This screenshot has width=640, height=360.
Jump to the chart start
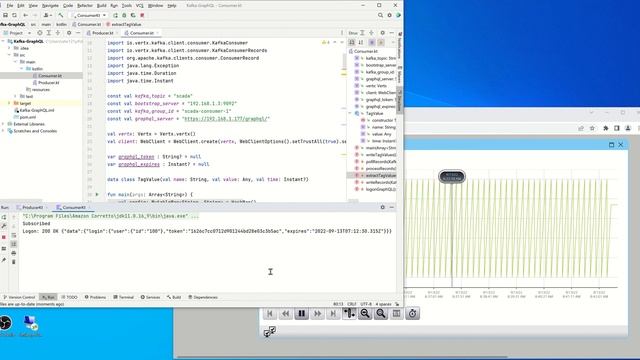(270, 313)
